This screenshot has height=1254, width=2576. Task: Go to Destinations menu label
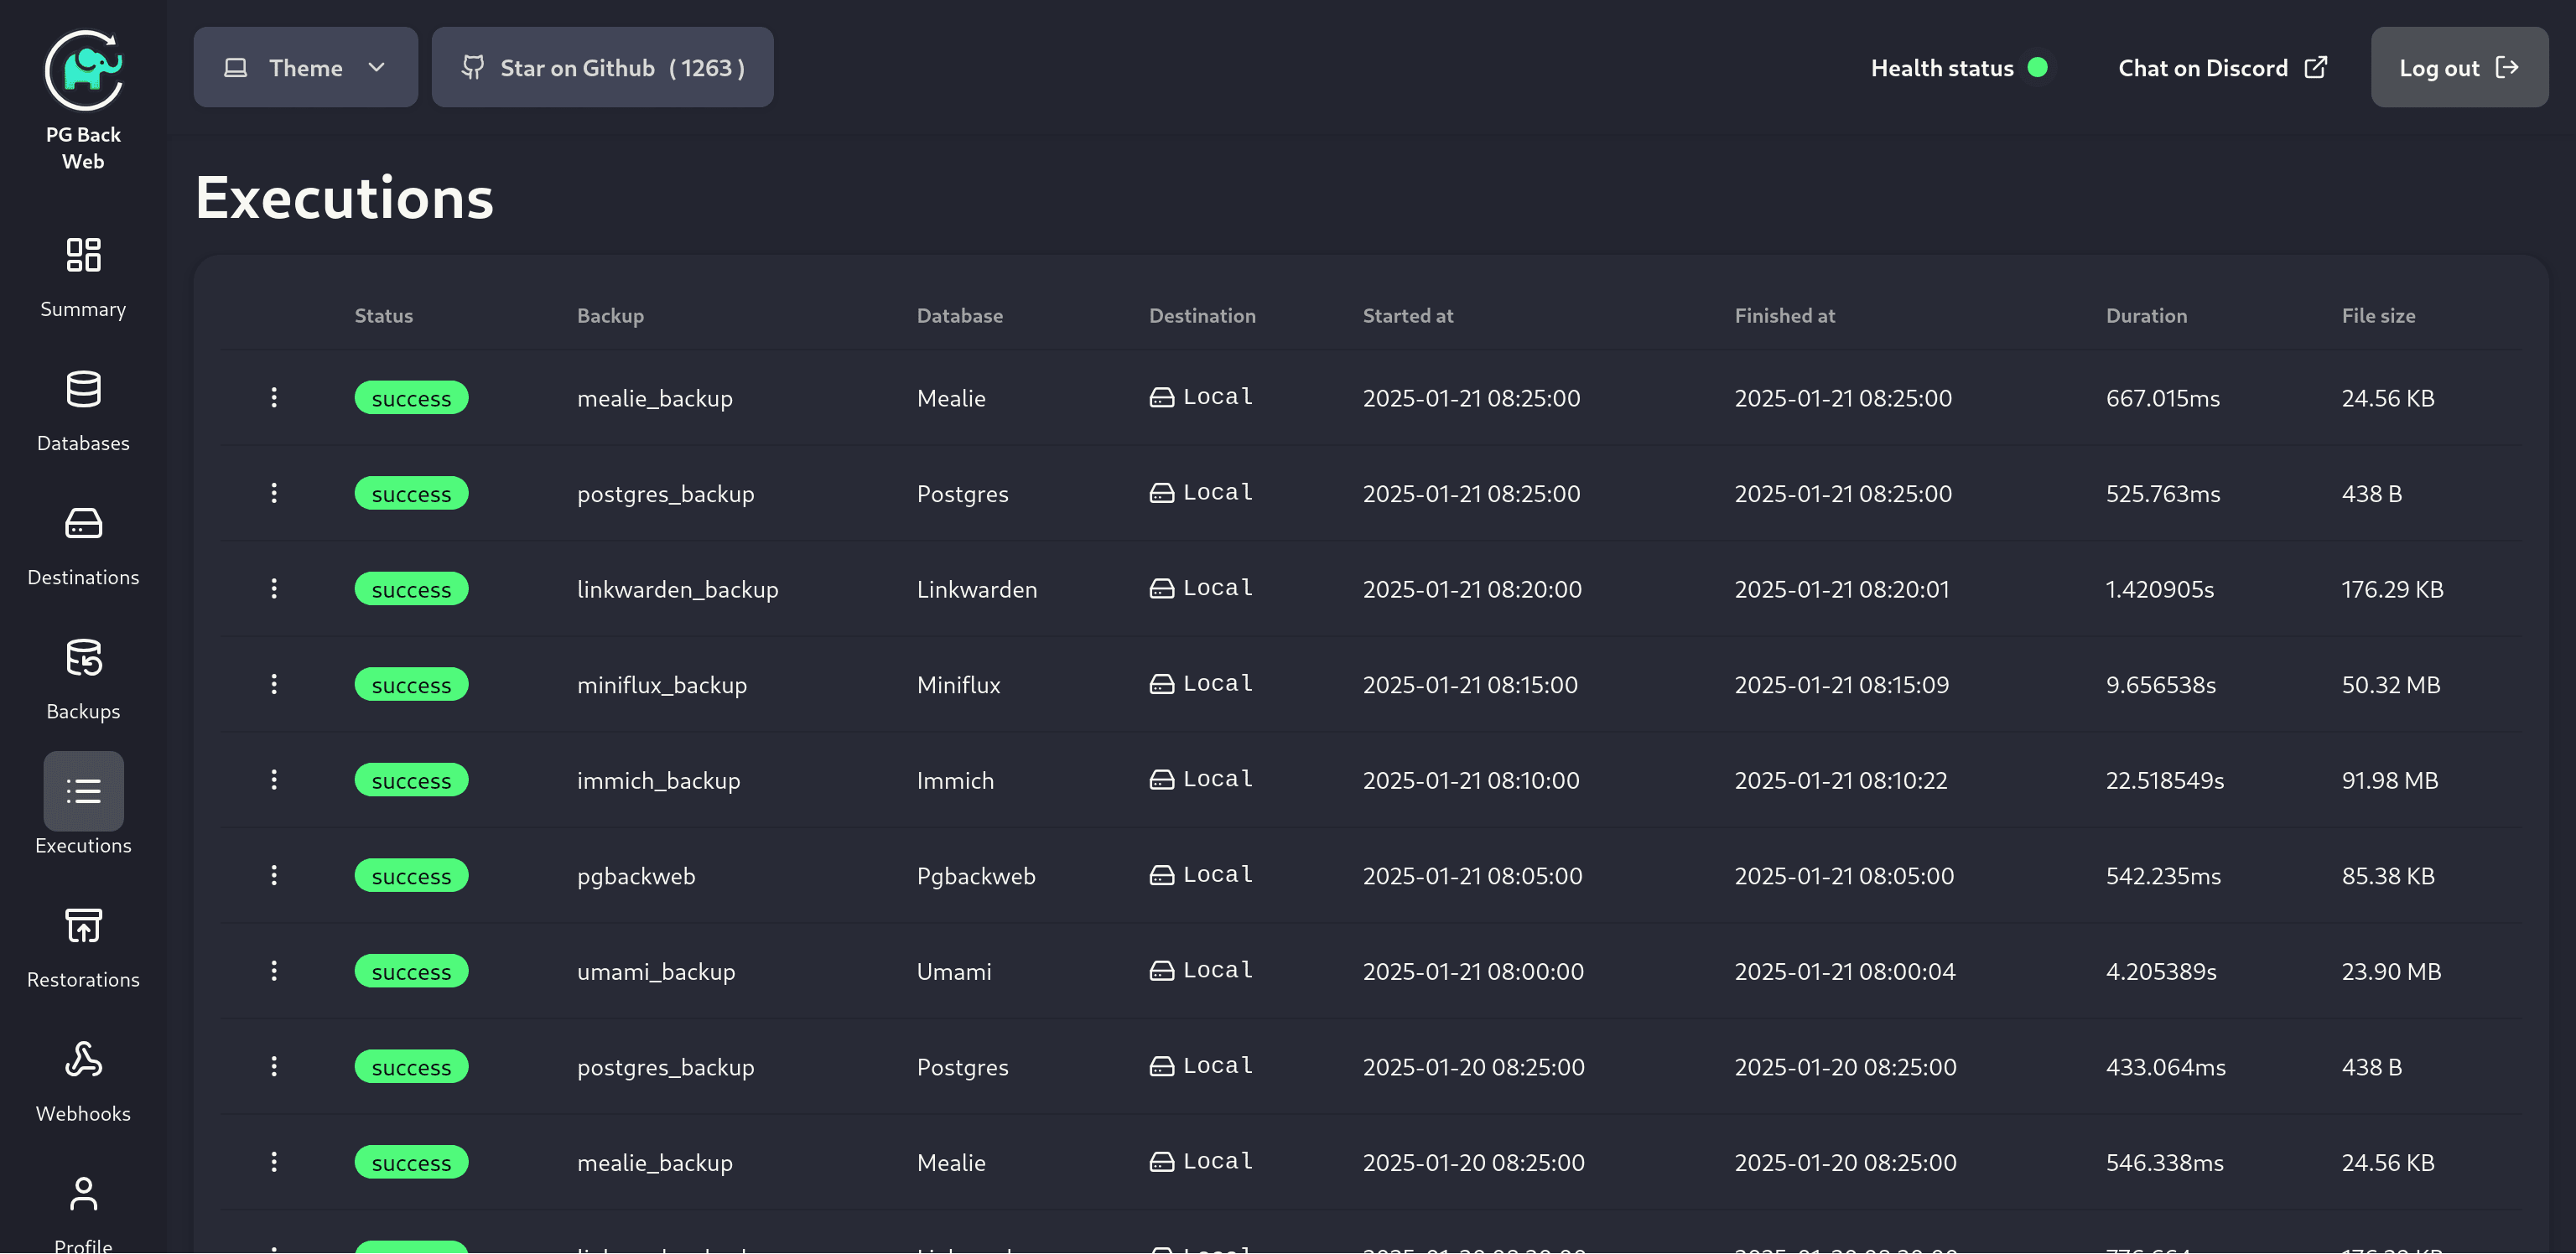click(83, 577)
